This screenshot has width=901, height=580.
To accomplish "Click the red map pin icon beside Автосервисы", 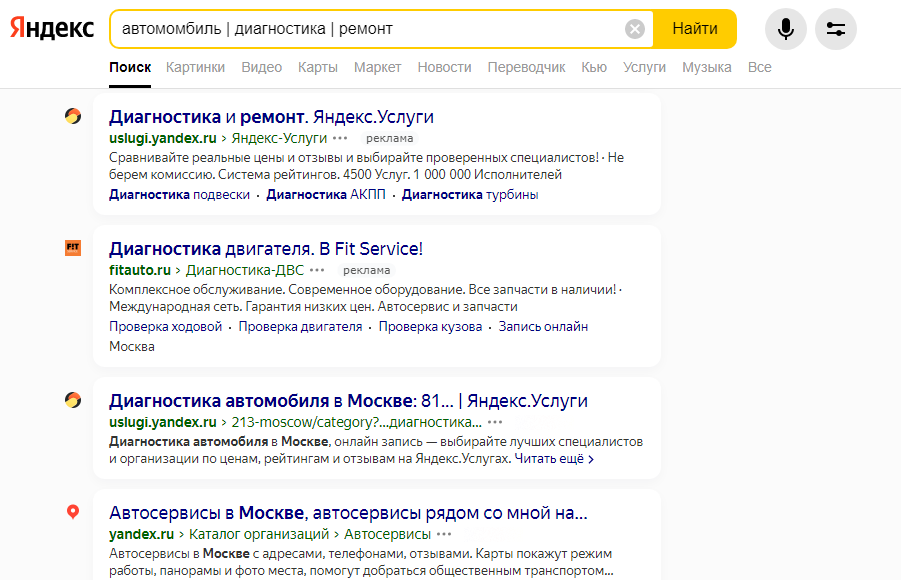I will pyautogui.click(x=73, y=512).
